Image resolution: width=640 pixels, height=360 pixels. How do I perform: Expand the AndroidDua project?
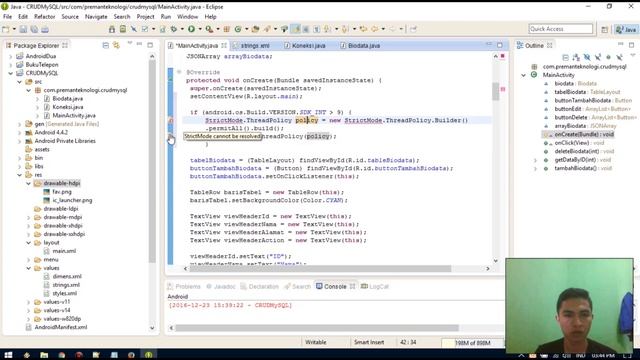[x=11, y=56]
